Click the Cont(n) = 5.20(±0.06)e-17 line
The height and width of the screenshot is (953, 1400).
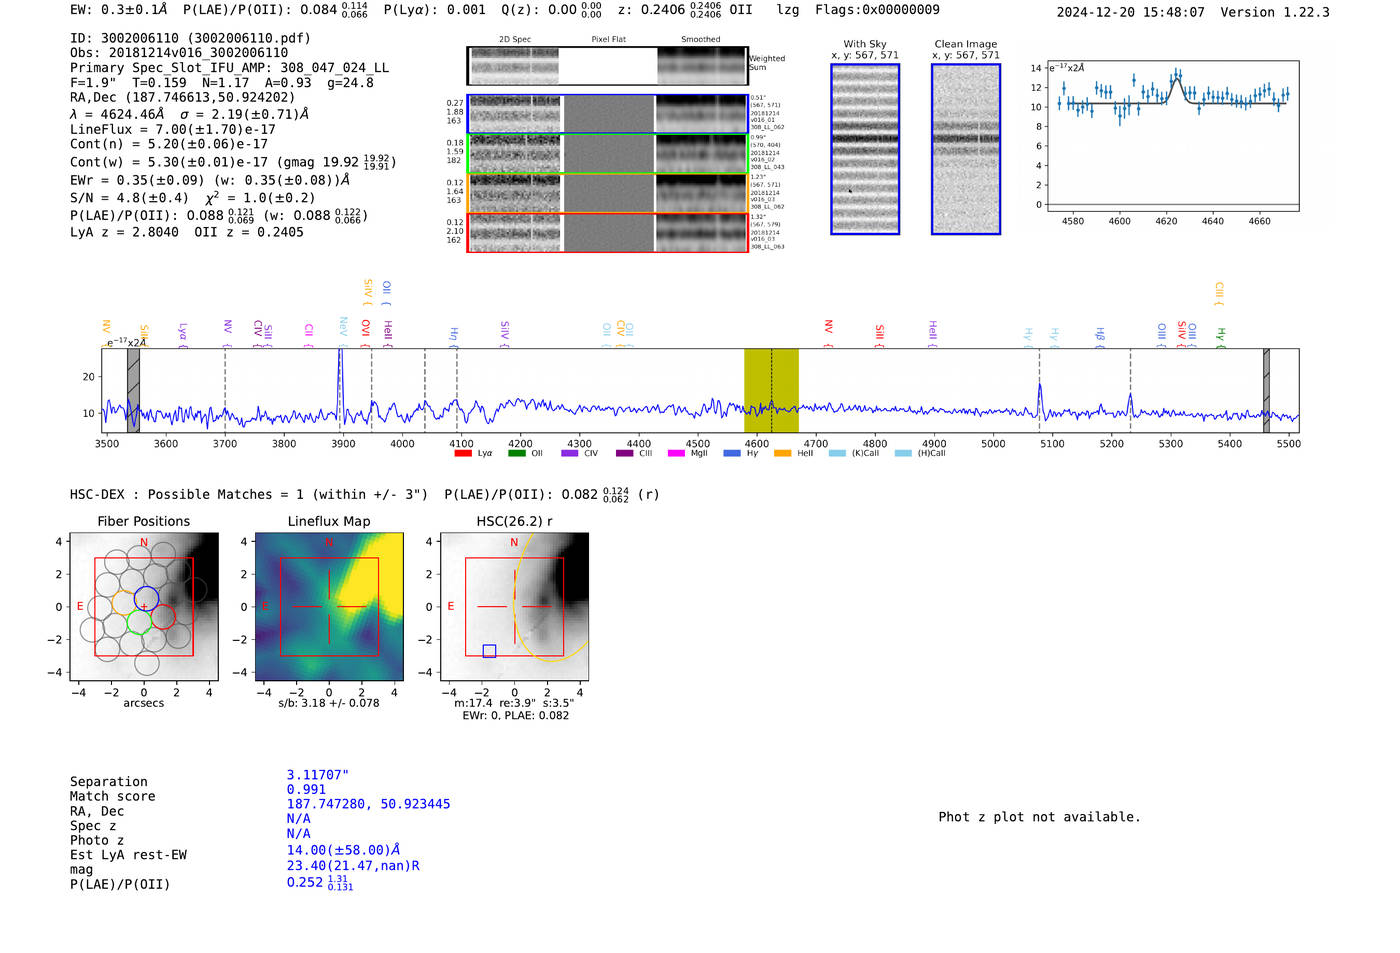pyautogui.click(x=169, y=144)
